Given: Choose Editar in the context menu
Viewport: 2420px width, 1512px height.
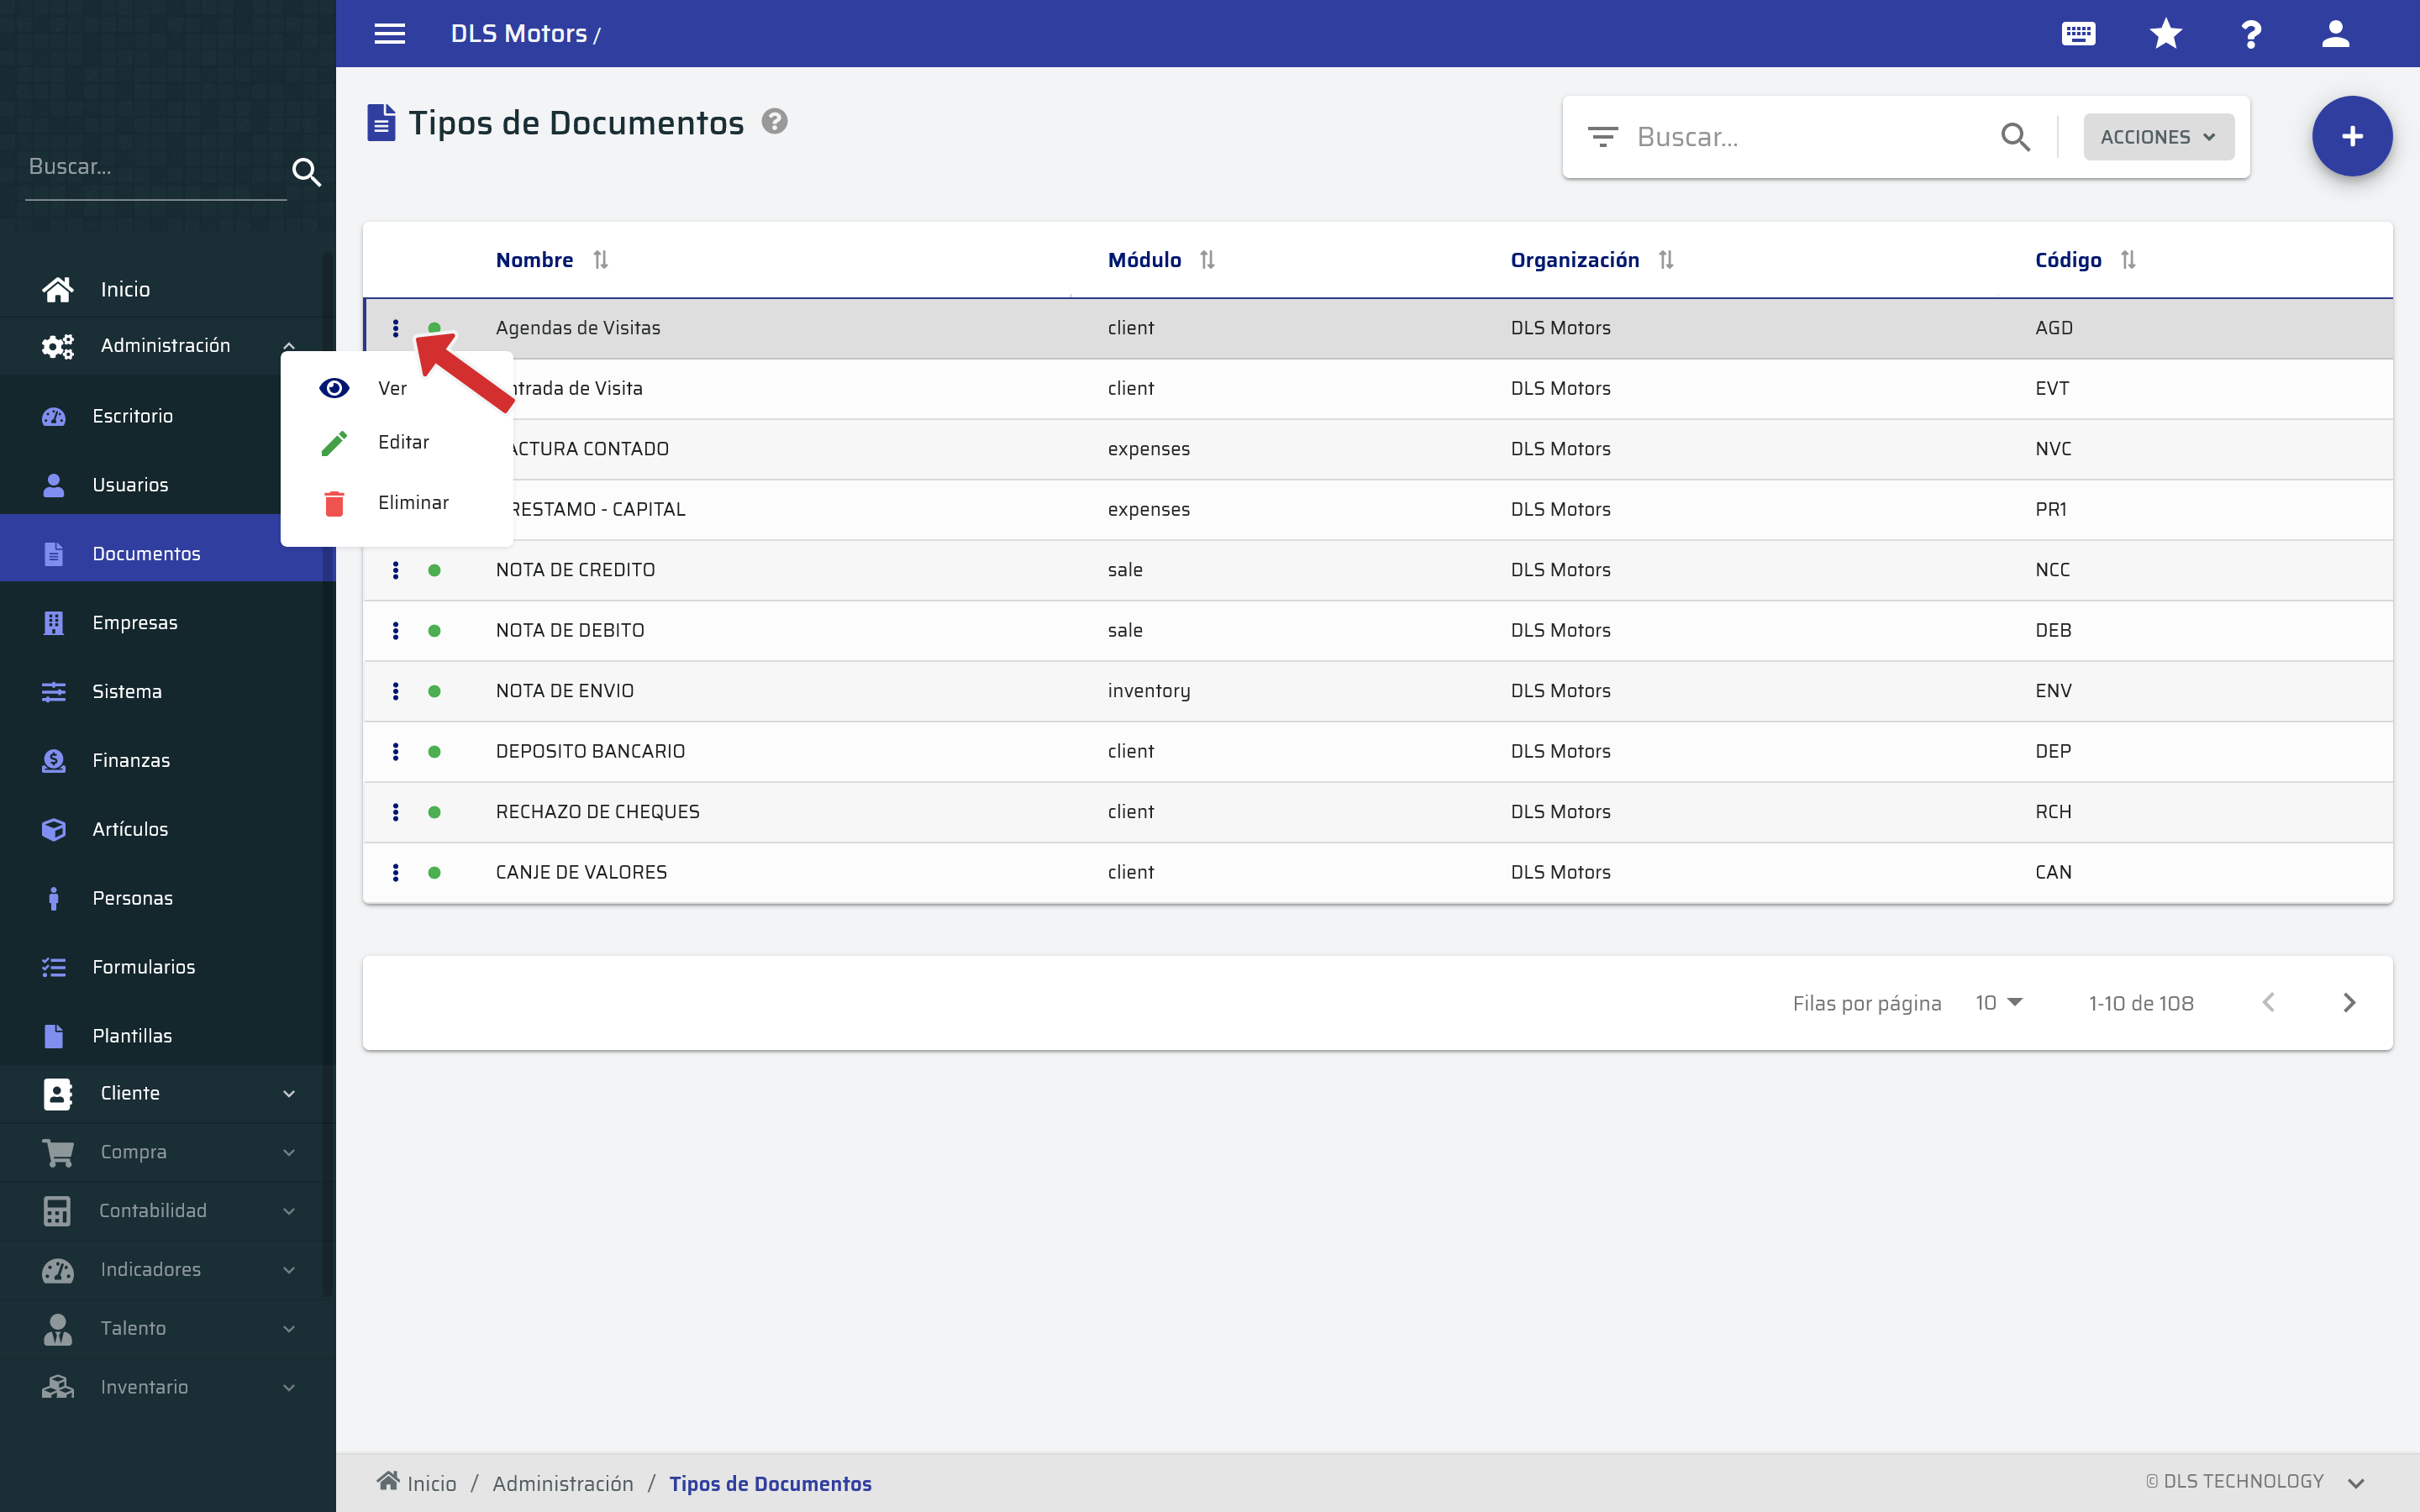Looking at the screenshot, I should click(x=403, y=442).
